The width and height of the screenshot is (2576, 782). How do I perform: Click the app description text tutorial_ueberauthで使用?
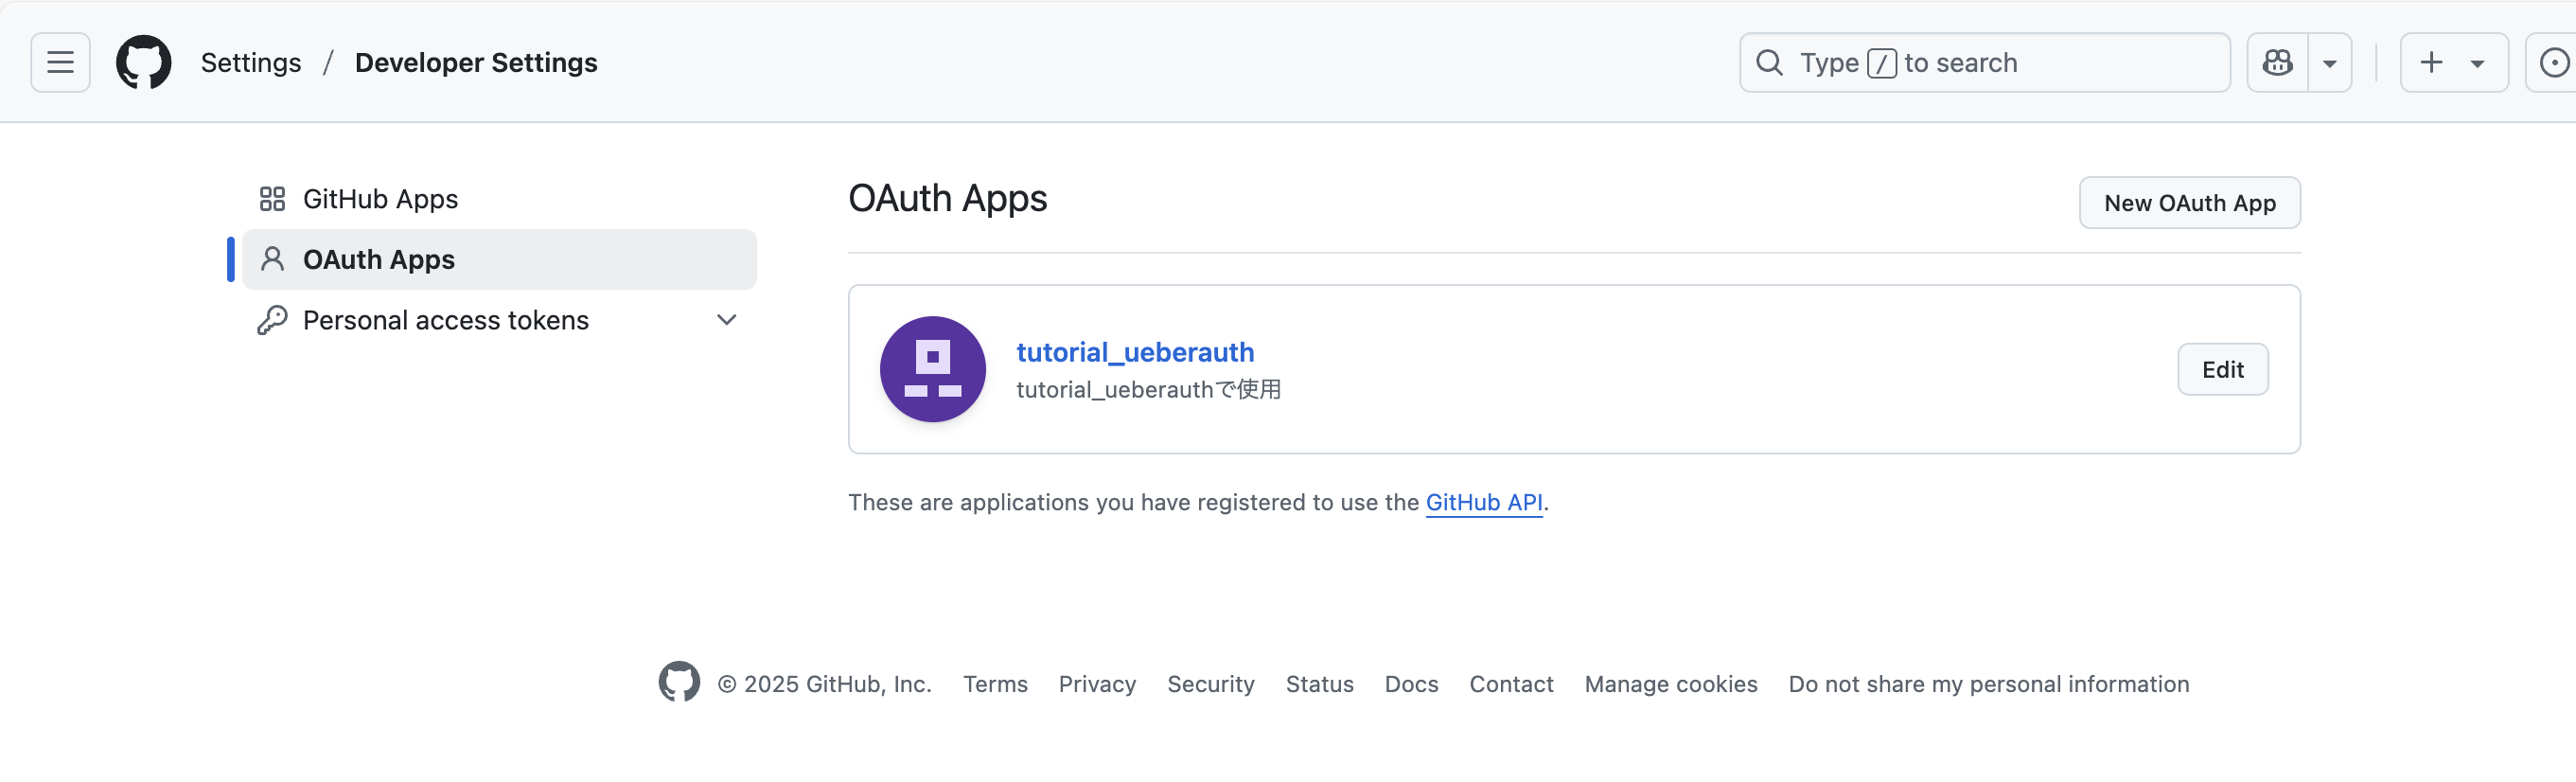click(1148, 389)
